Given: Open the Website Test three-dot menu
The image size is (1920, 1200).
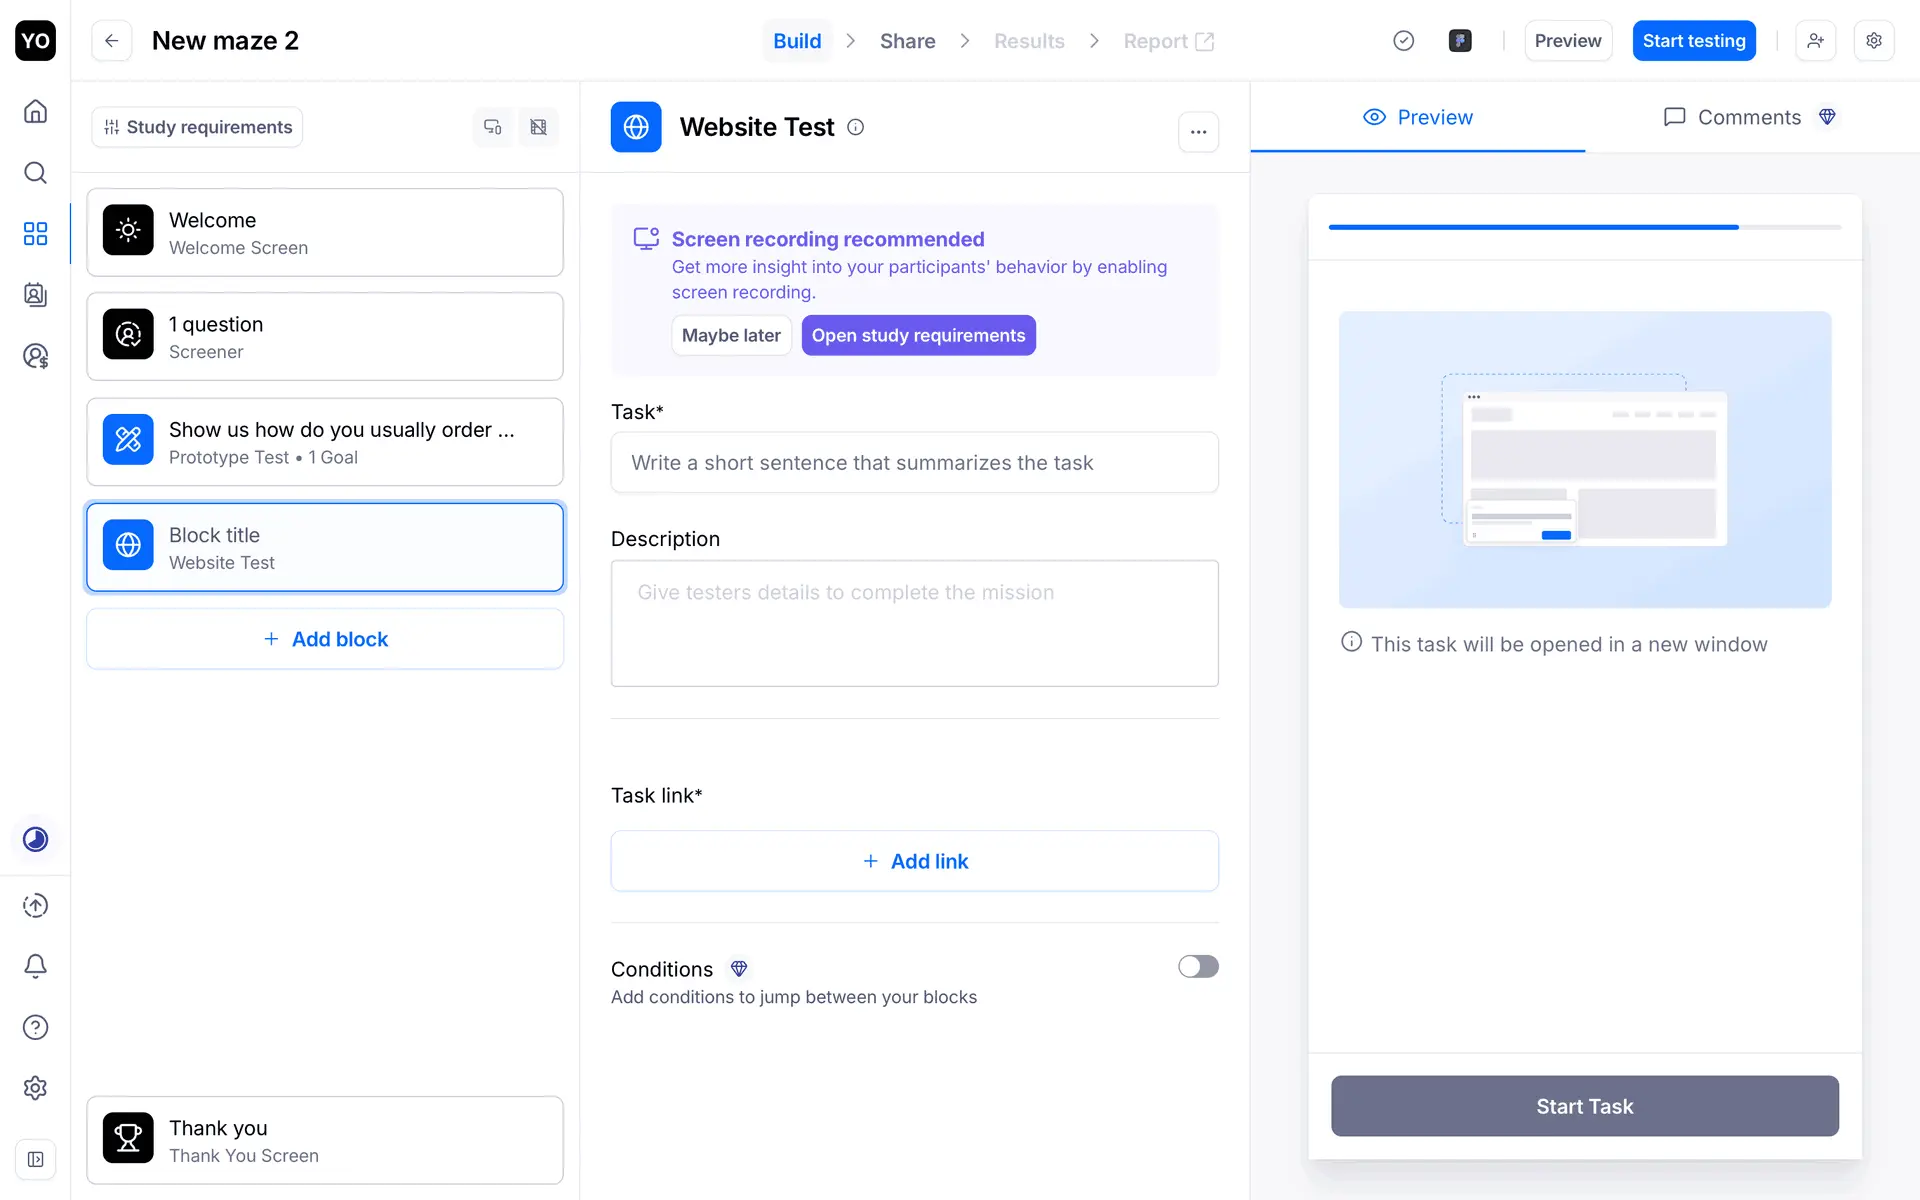Looking at the screenshot, I should (1198, 132).
